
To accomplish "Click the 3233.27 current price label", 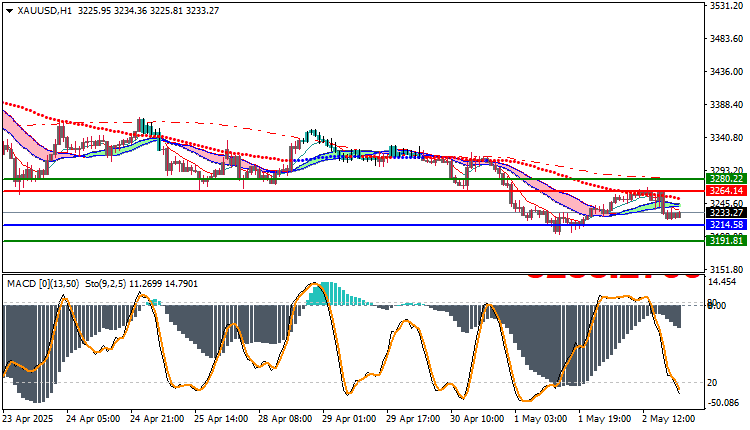I will point(727,212).
